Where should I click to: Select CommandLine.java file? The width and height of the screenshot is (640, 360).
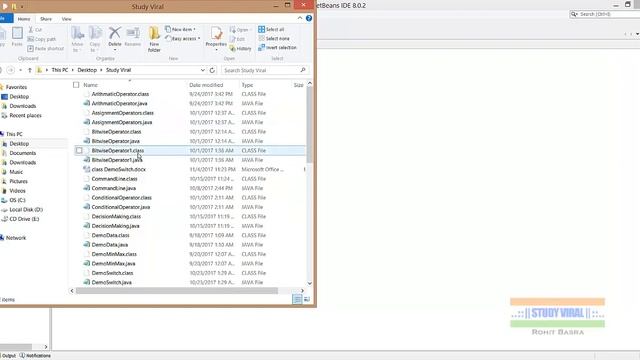(x=113, y=189)
